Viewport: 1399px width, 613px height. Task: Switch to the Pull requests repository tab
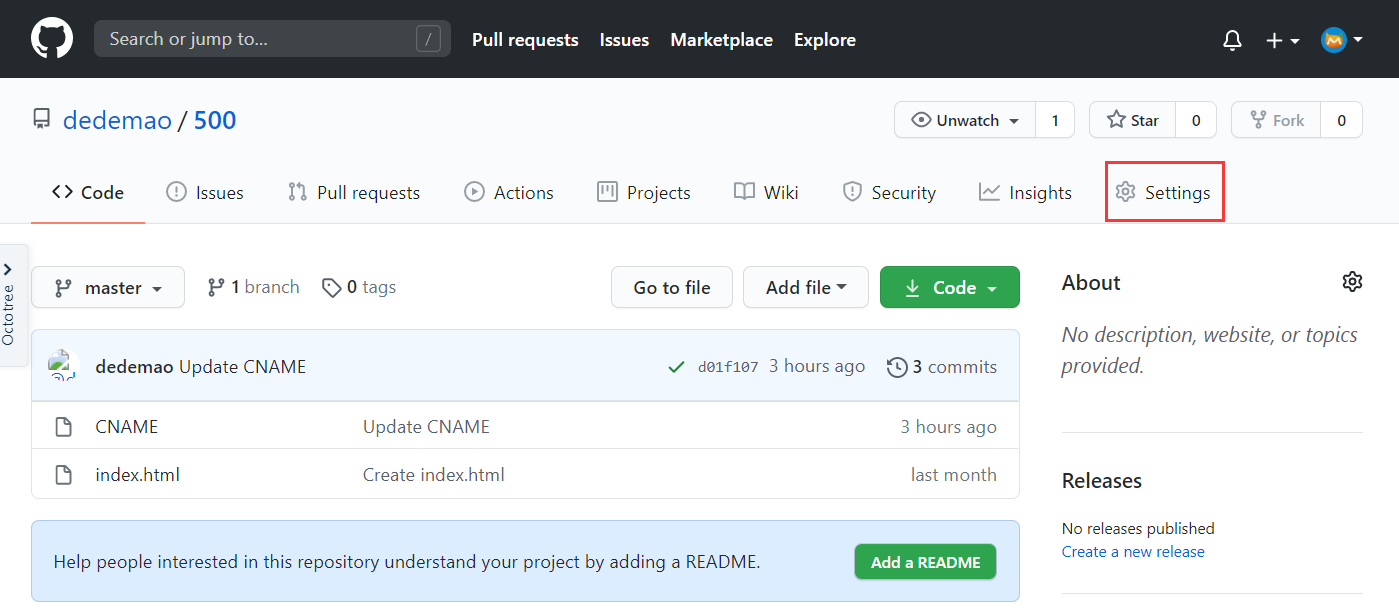(x=354, y=193)
